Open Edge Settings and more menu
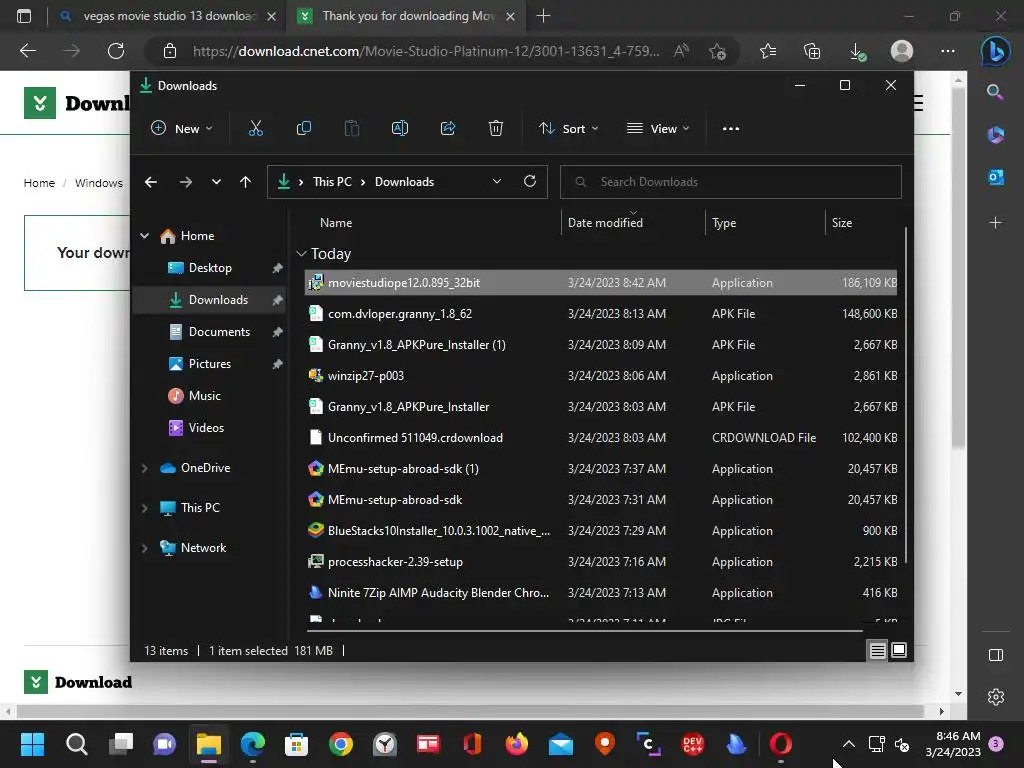1024x768 pixels. click(x=948, y=51)
